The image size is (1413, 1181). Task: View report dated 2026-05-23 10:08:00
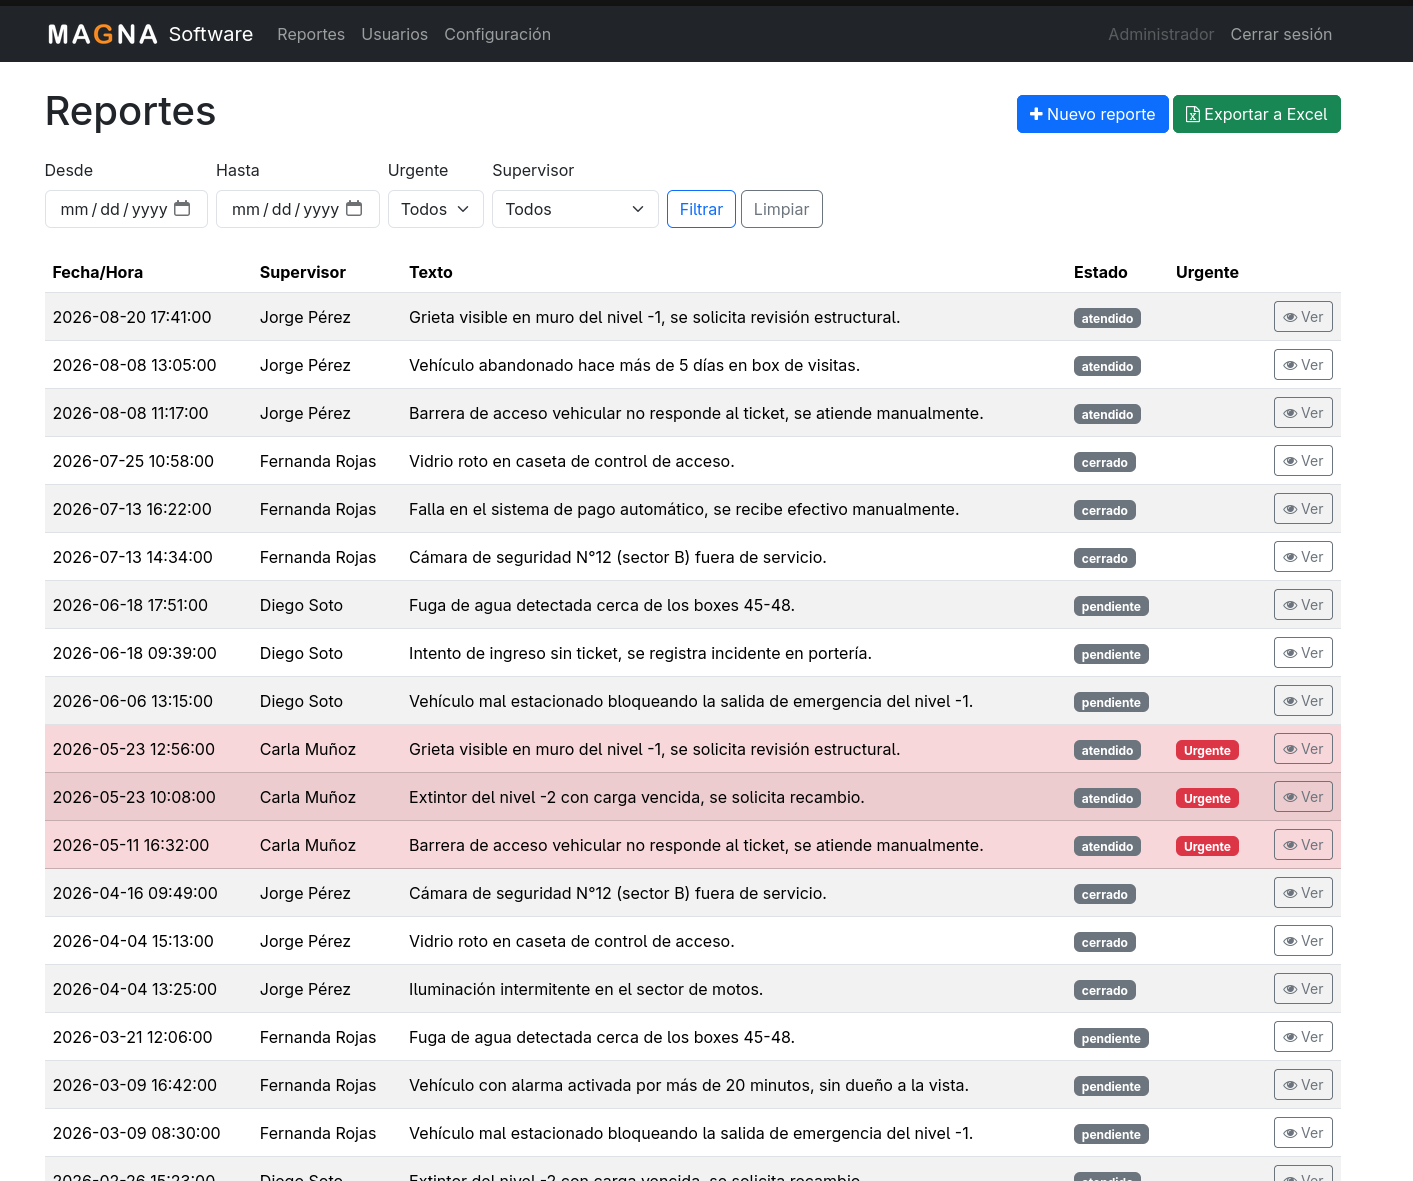pyautogui.click(x=1303, y=797)
